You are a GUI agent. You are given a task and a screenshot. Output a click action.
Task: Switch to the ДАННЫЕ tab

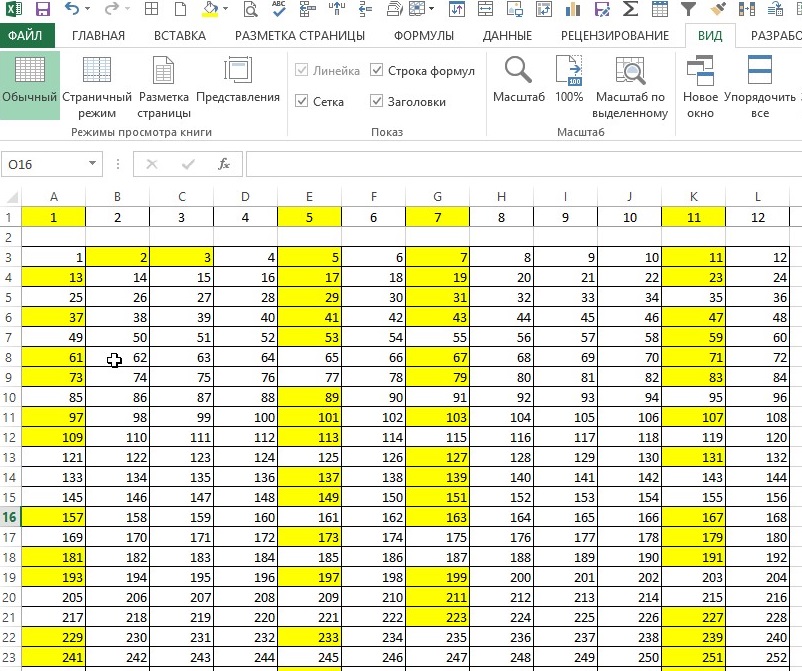click(x=507, y=36)
